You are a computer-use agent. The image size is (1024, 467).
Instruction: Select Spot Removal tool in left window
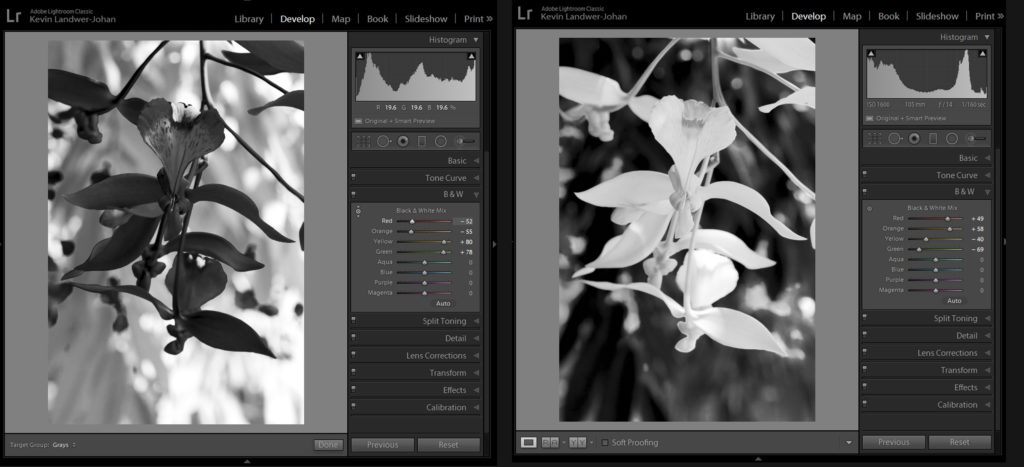click(x=383, y=141)
